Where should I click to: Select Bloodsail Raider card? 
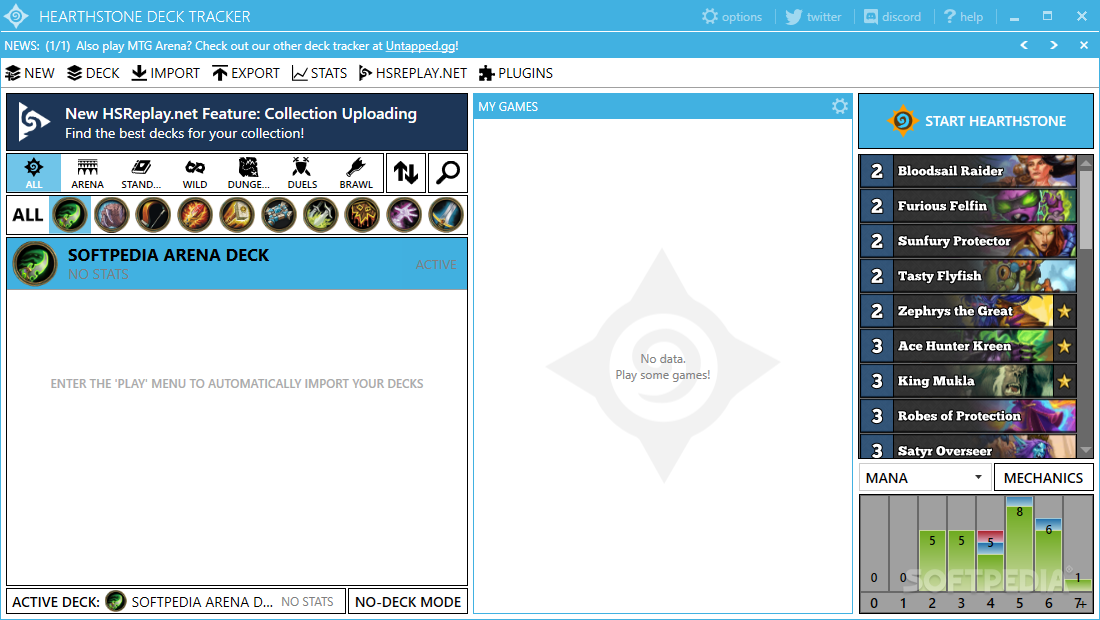[x=968, y=170]
